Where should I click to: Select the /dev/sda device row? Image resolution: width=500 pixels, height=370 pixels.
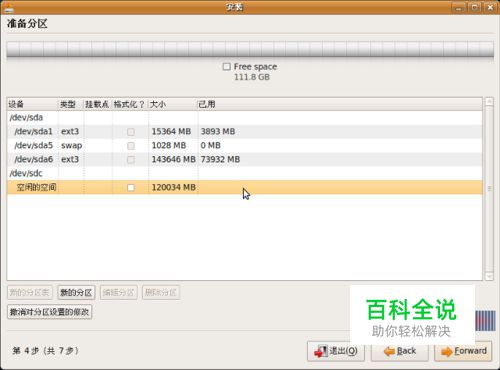(x=245, y=117)
